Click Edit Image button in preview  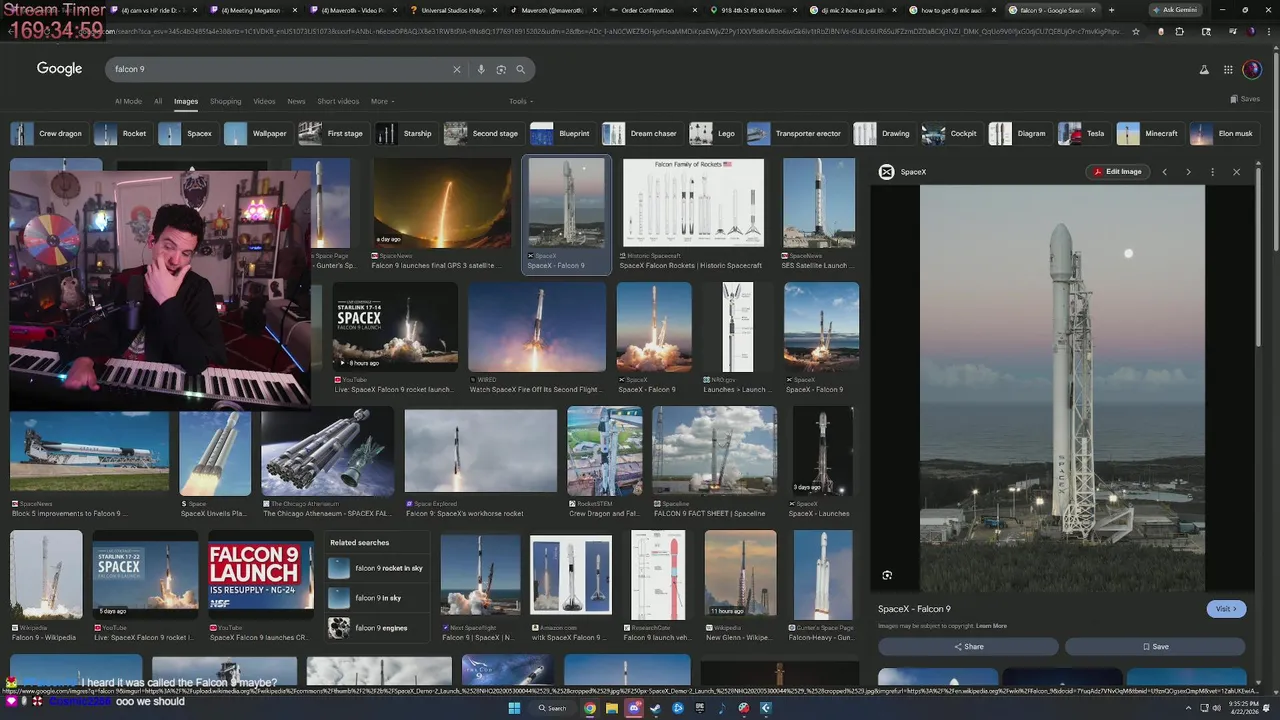point(1117,172)
